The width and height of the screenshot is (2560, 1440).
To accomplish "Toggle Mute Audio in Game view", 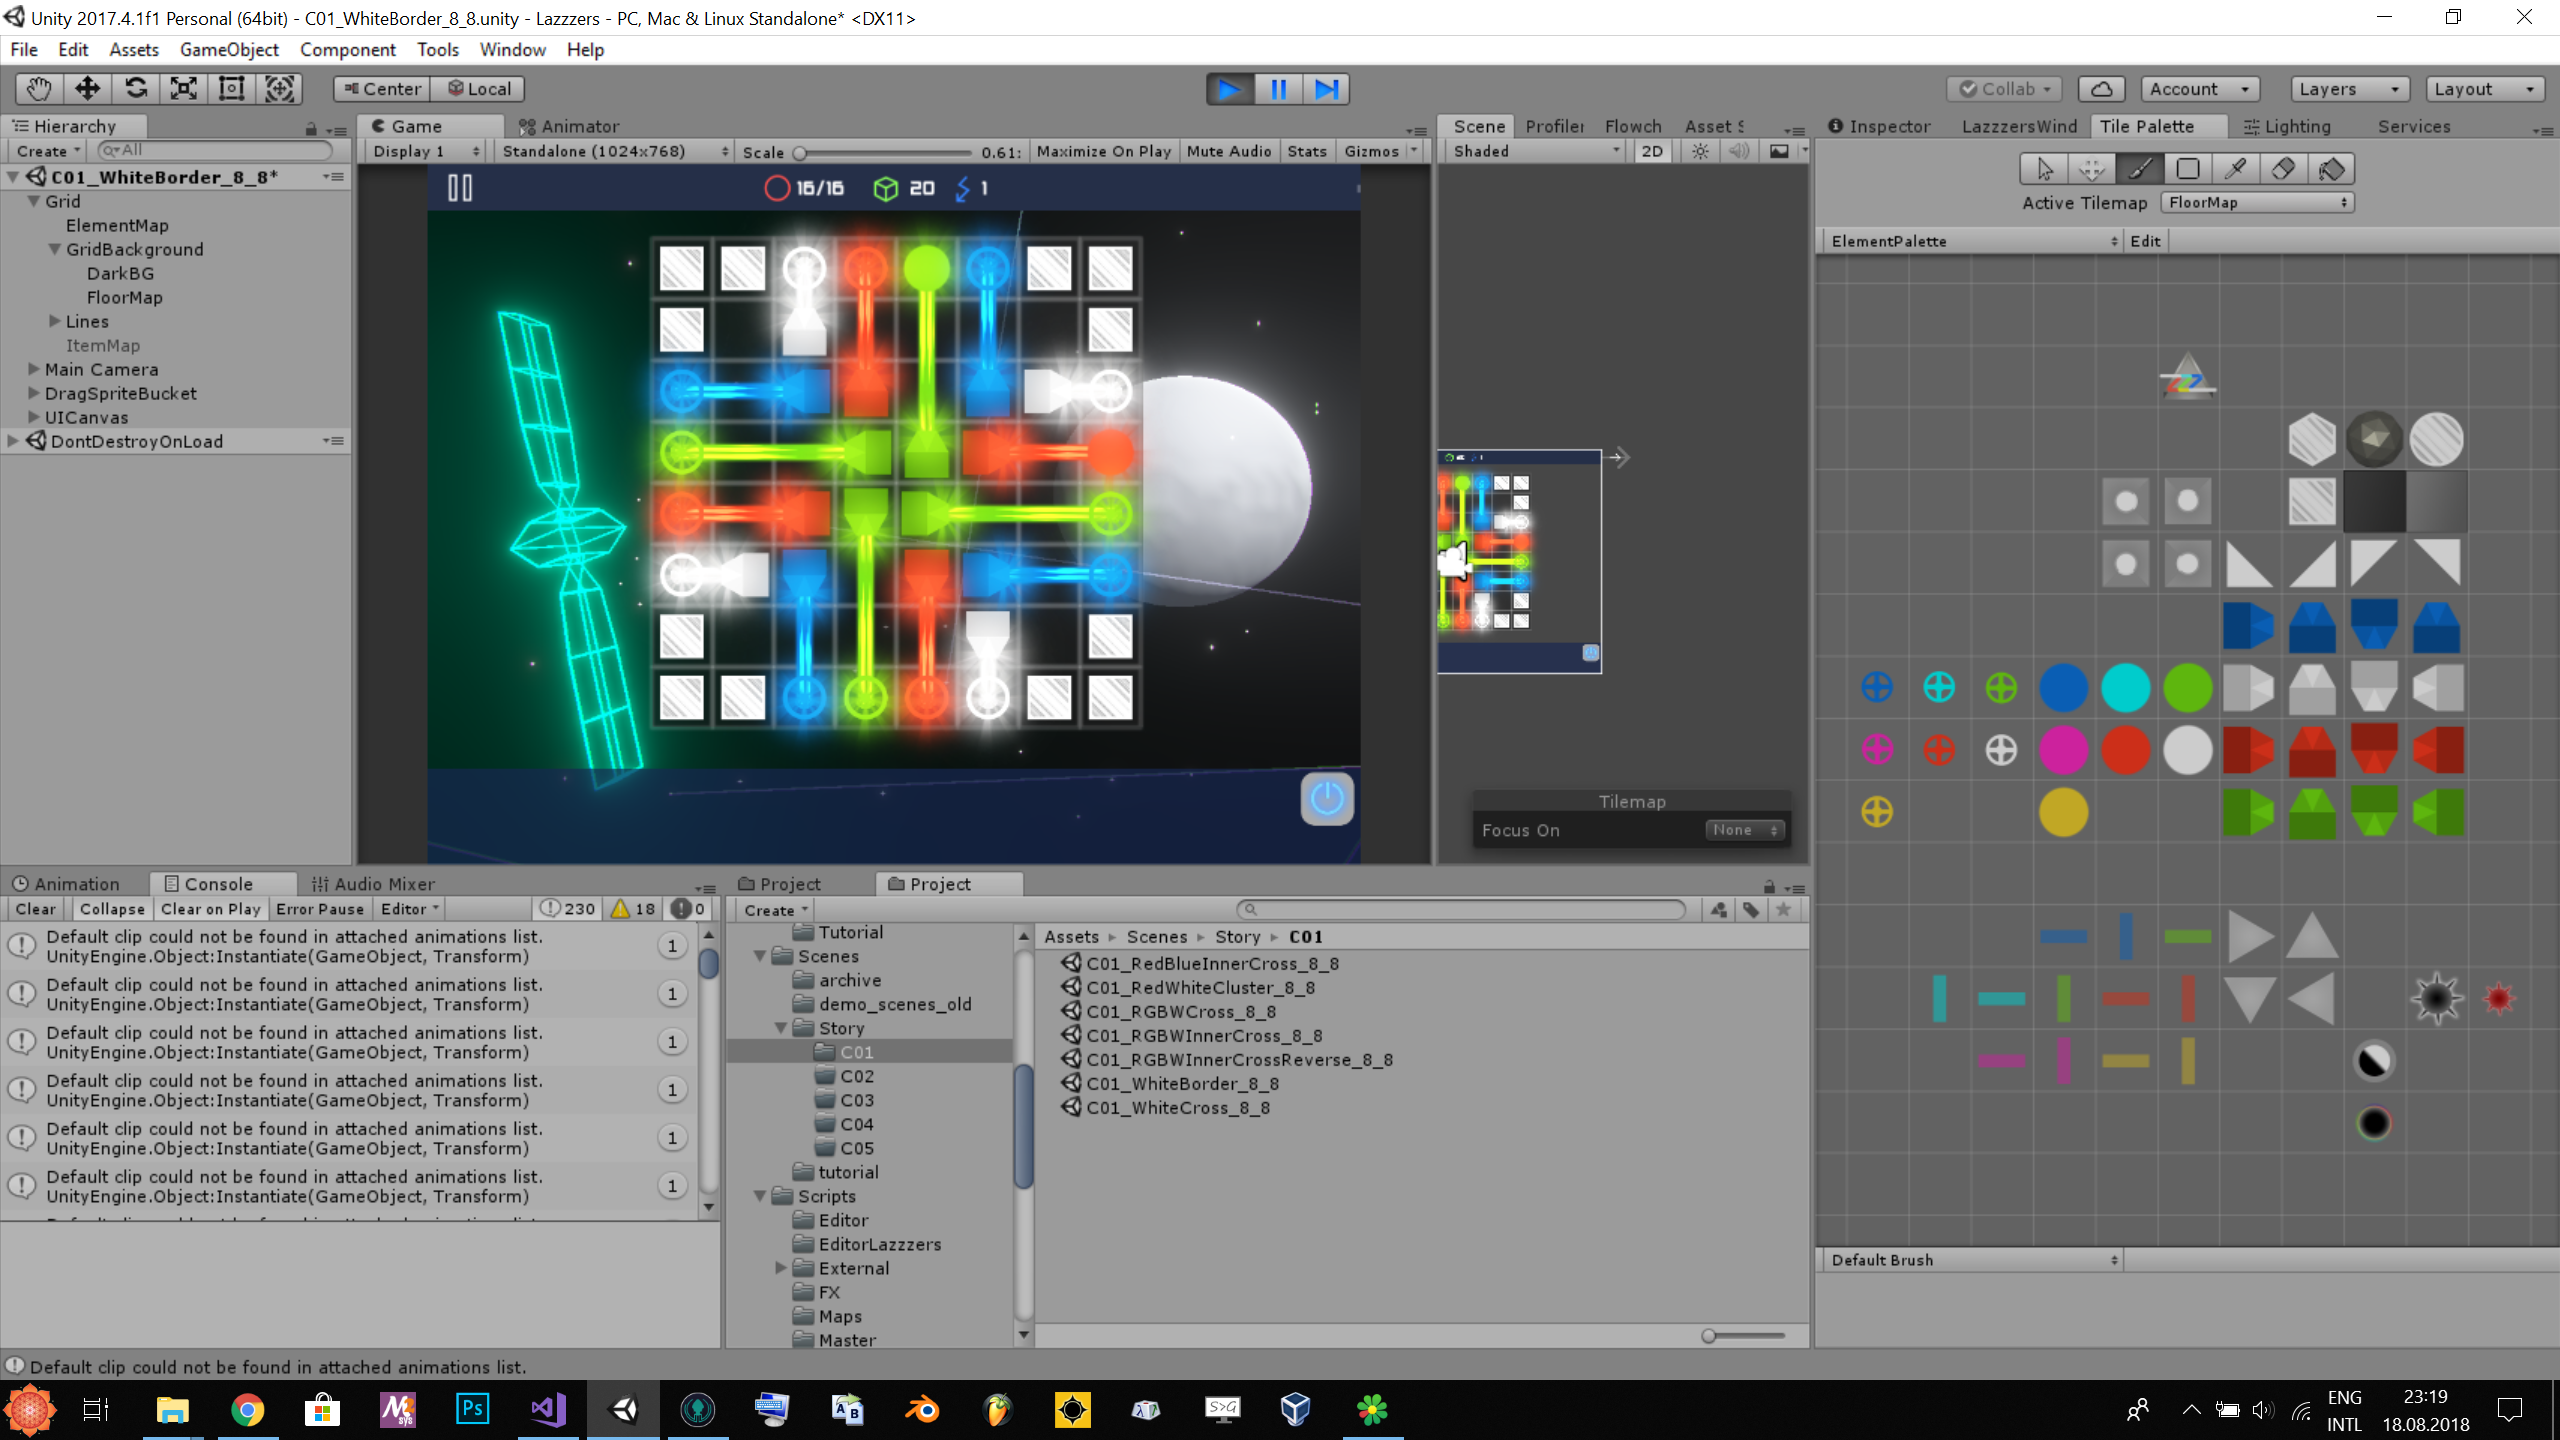I will [1228, 151].
